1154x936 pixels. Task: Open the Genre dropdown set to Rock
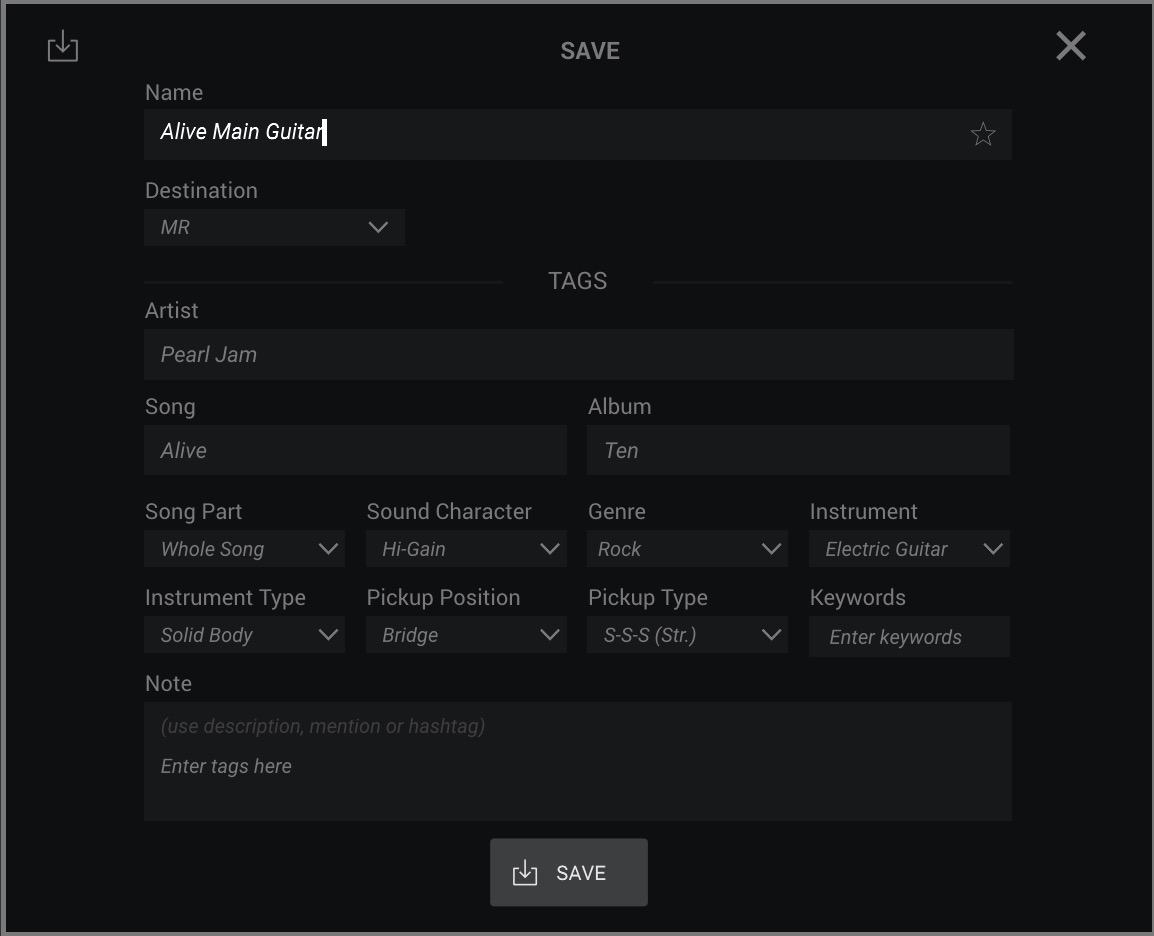(687, 549)
